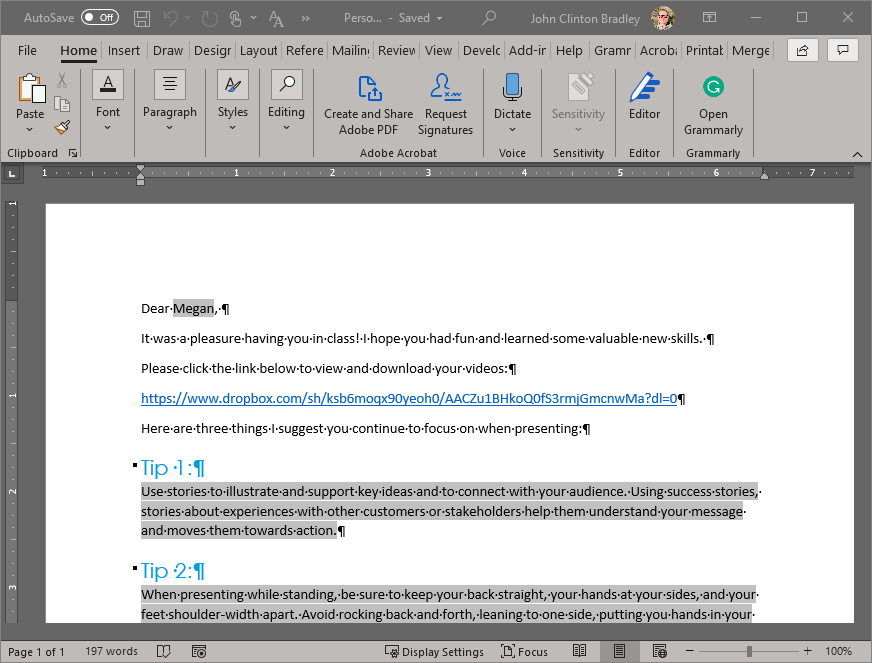Open the Review tab

click(x=396, y=51)
